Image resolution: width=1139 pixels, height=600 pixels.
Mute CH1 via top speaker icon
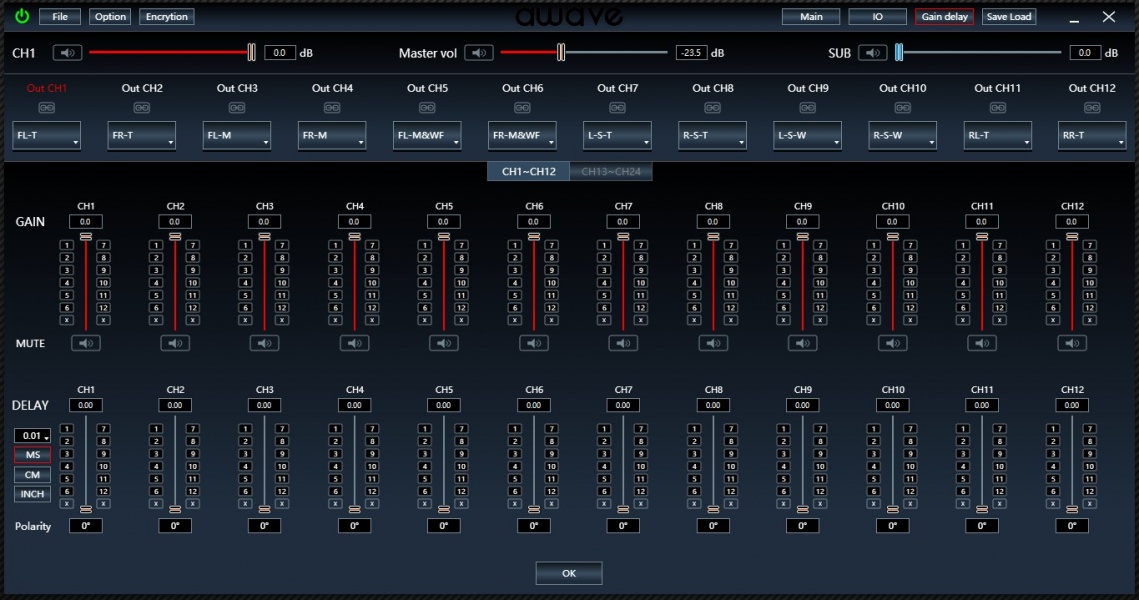click(68, 52)
